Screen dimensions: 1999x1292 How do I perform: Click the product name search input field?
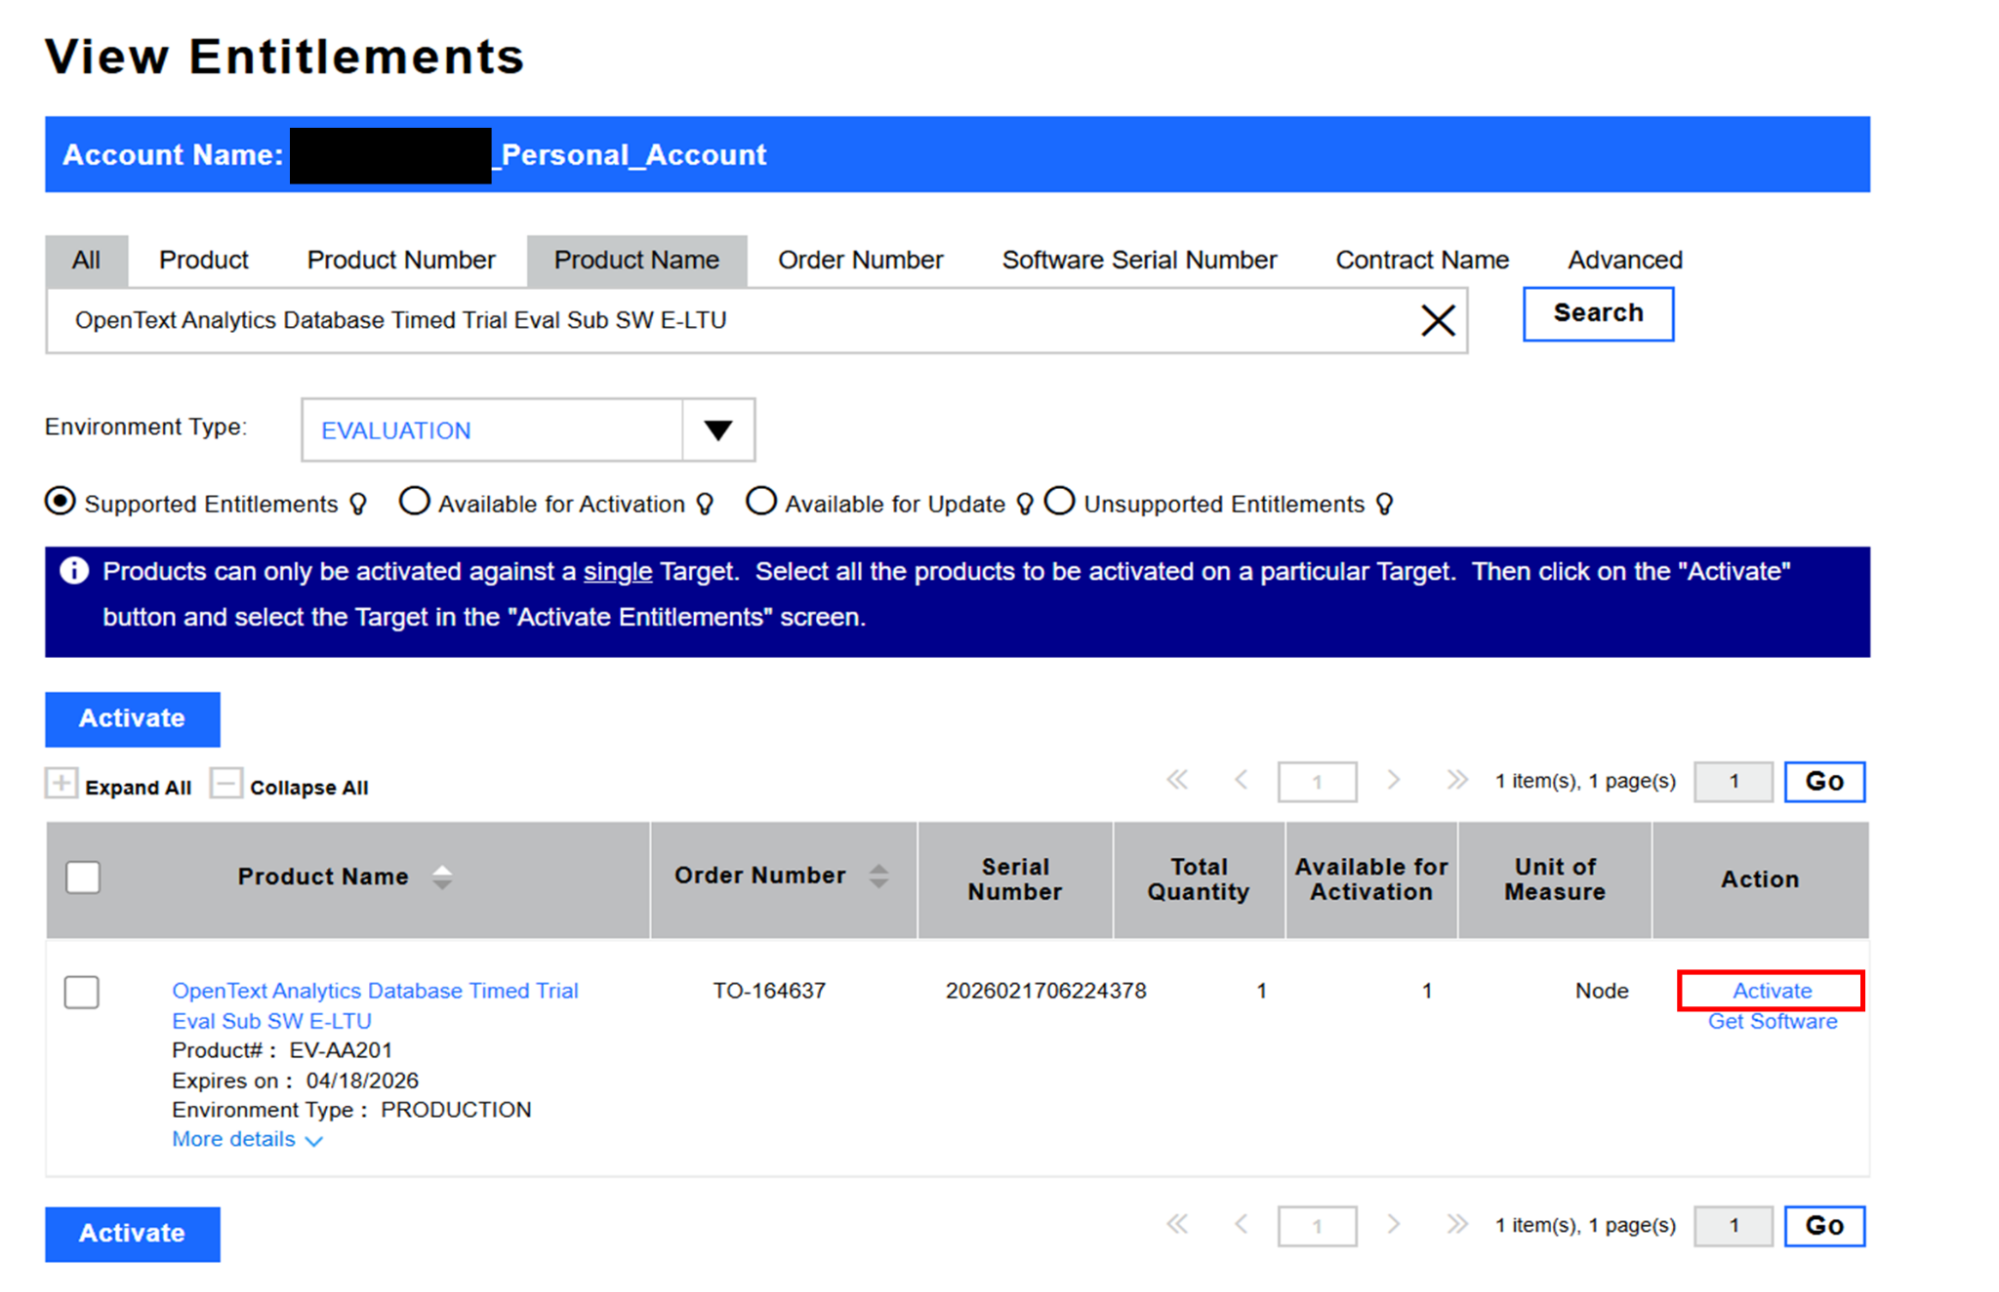[700, 321]
